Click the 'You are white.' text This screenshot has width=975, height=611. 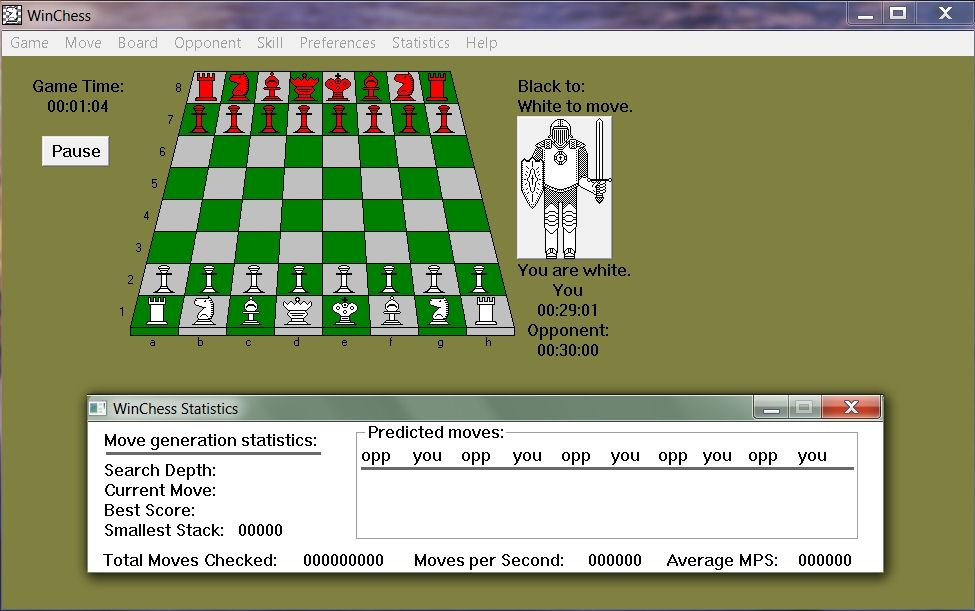click(575, 270)
